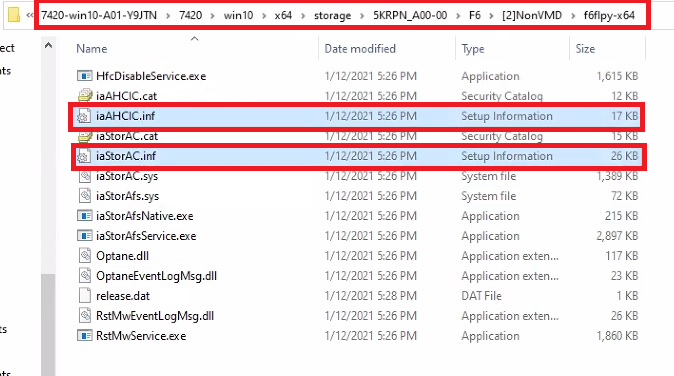The width and height of the screenshot is (674, 376).
Task: Select the Optane.dll file name
Action: (x=122, y=256)
